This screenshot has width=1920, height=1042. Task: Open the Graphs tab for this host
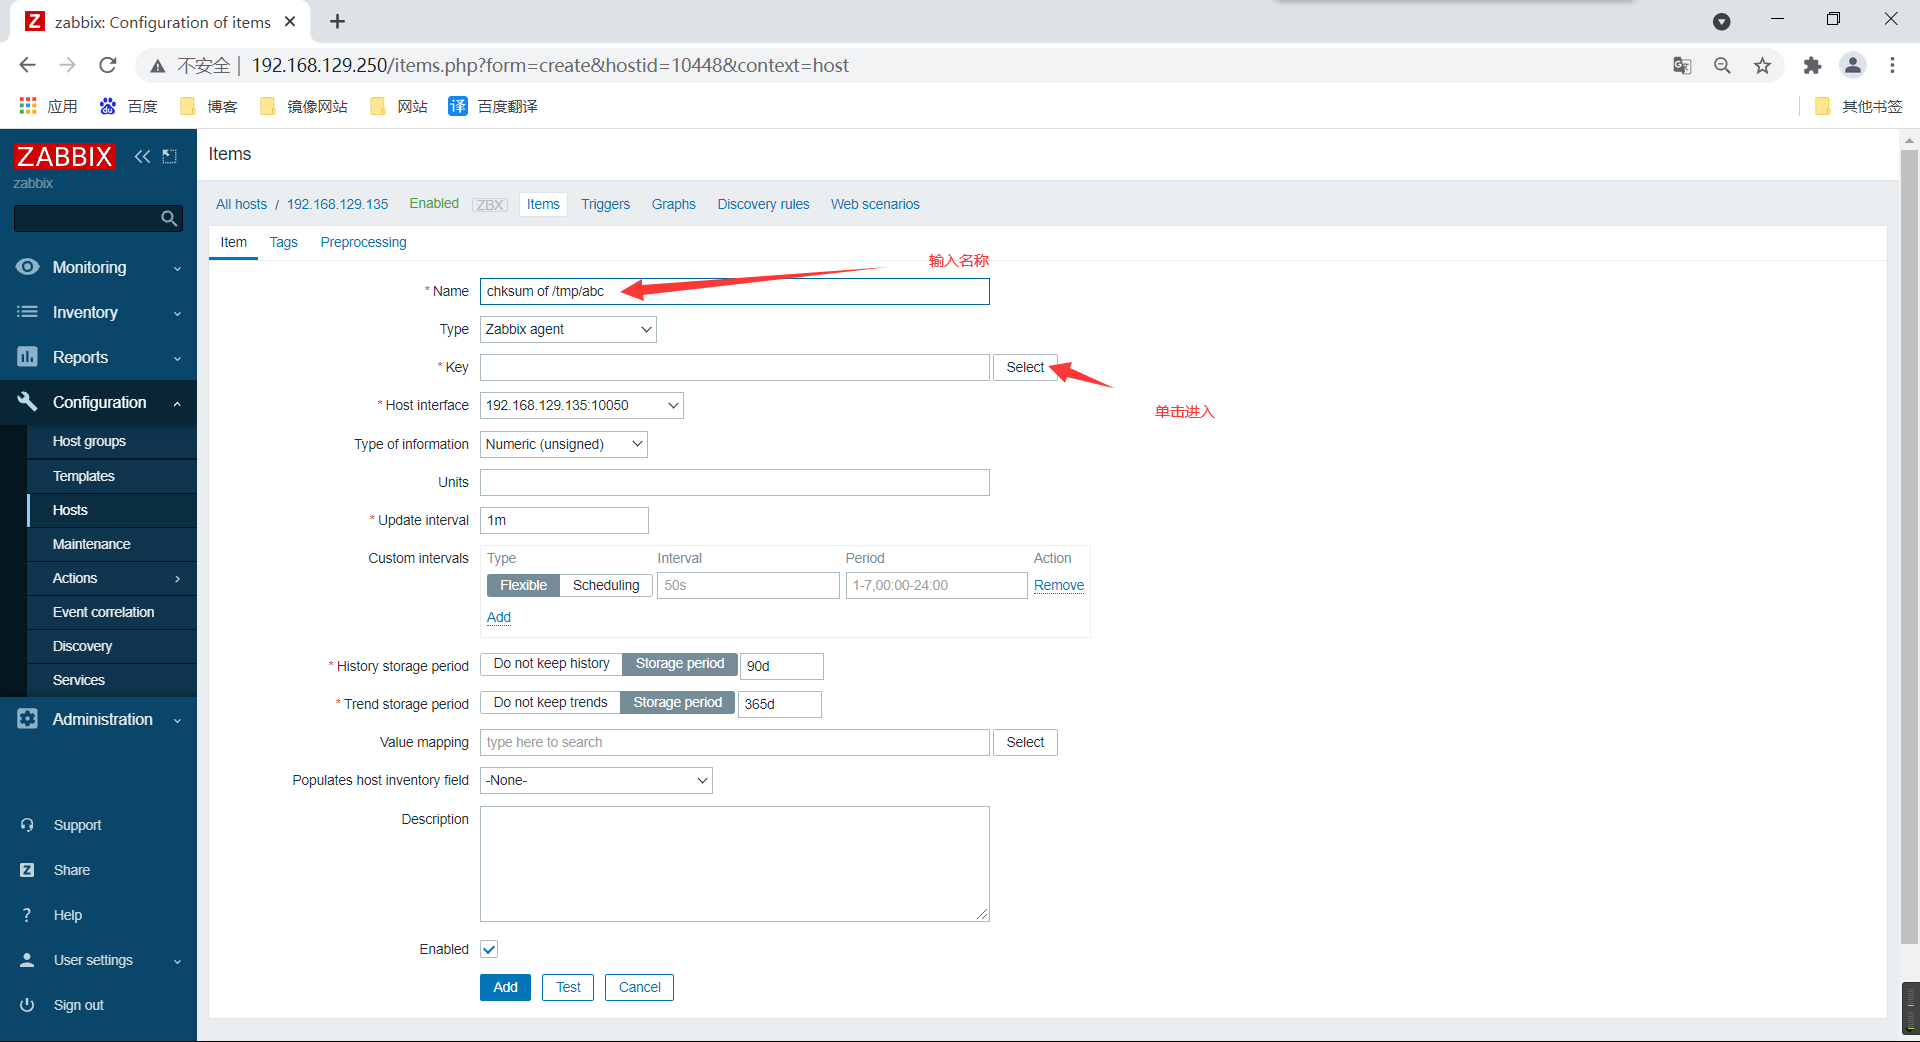click(673, 204)
